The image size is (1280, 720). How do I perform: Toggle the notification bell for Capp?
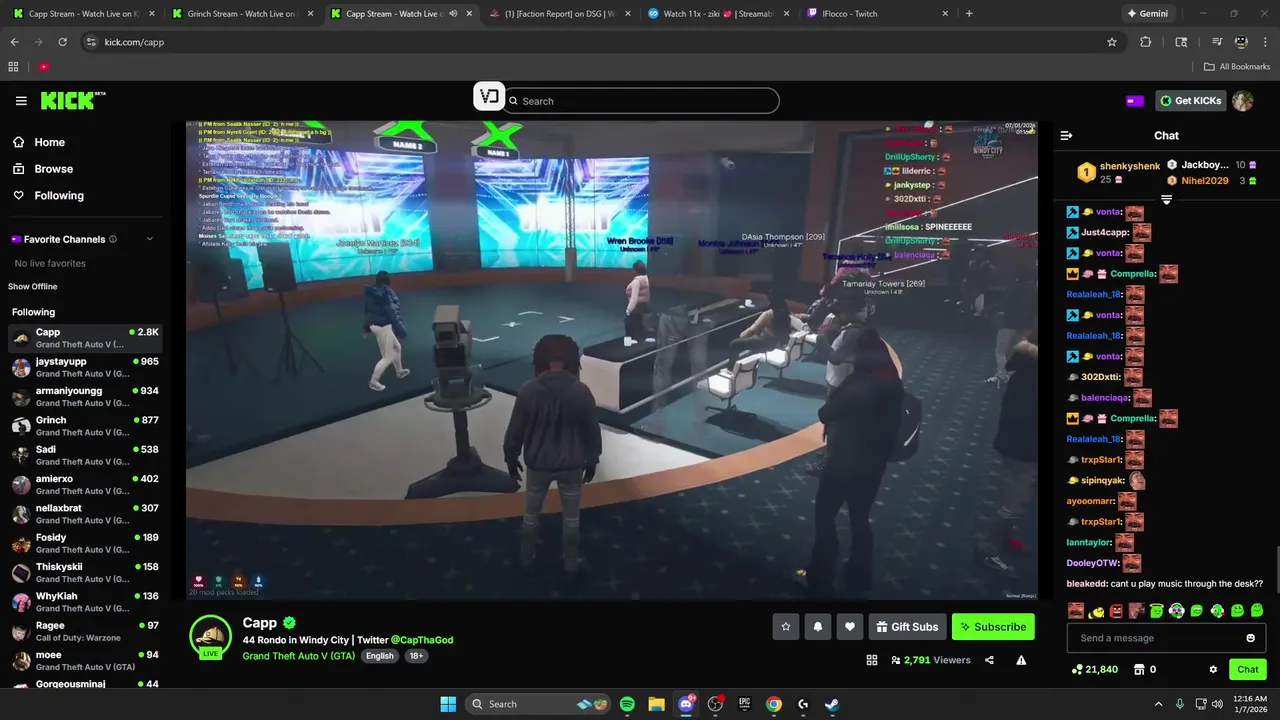818,627
